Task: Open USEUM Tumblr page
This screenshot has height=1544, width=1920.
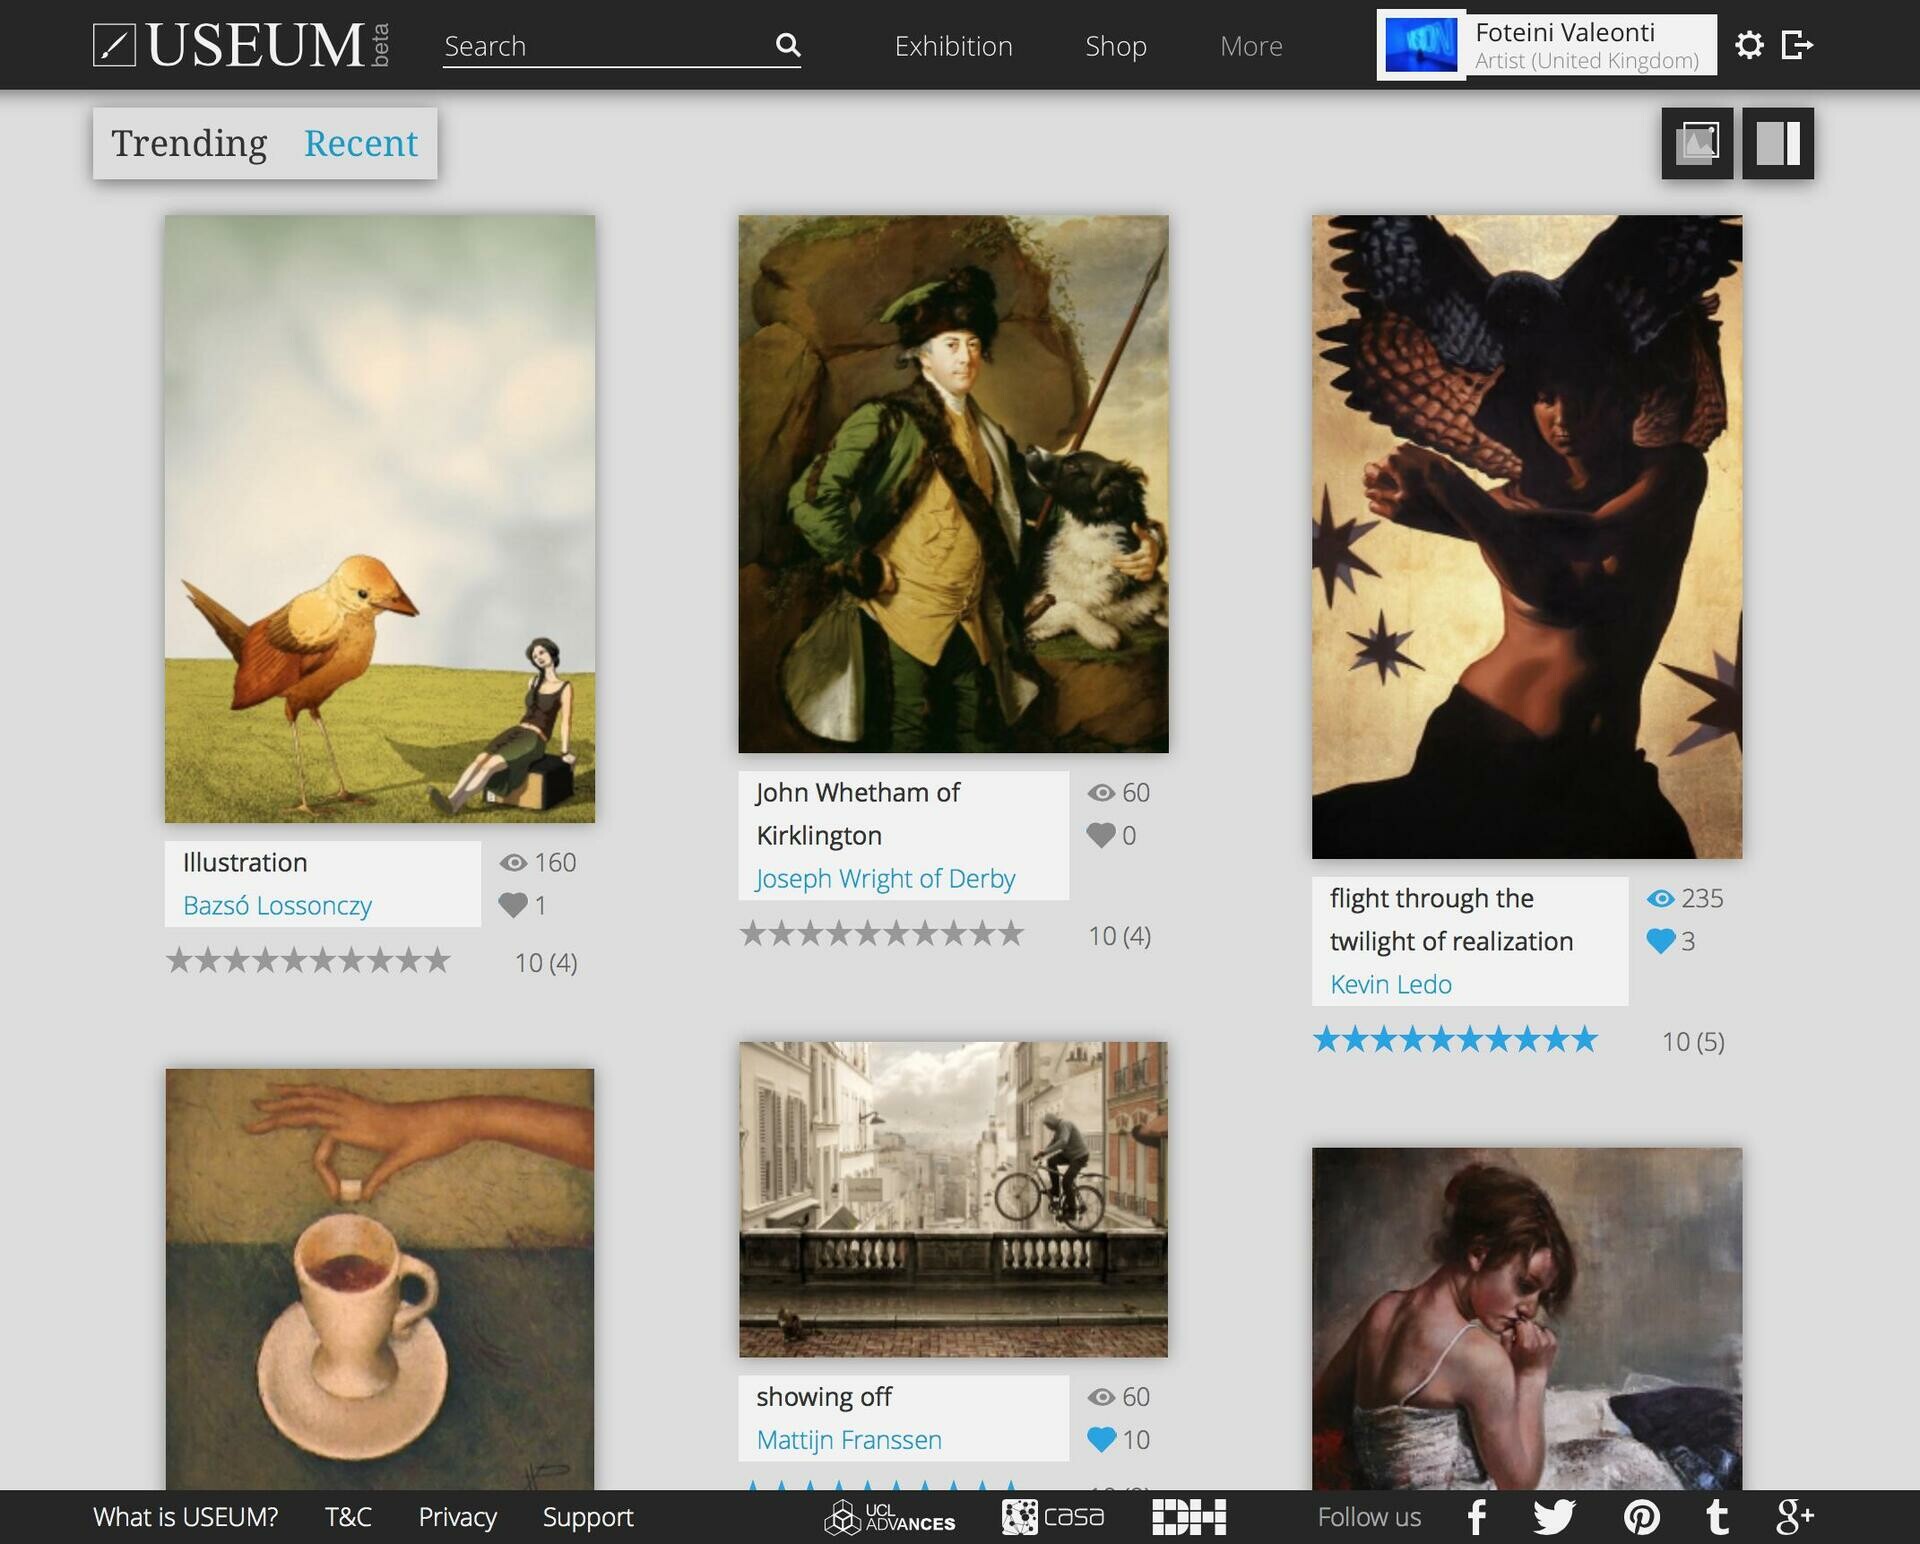Action: 1718,1517
